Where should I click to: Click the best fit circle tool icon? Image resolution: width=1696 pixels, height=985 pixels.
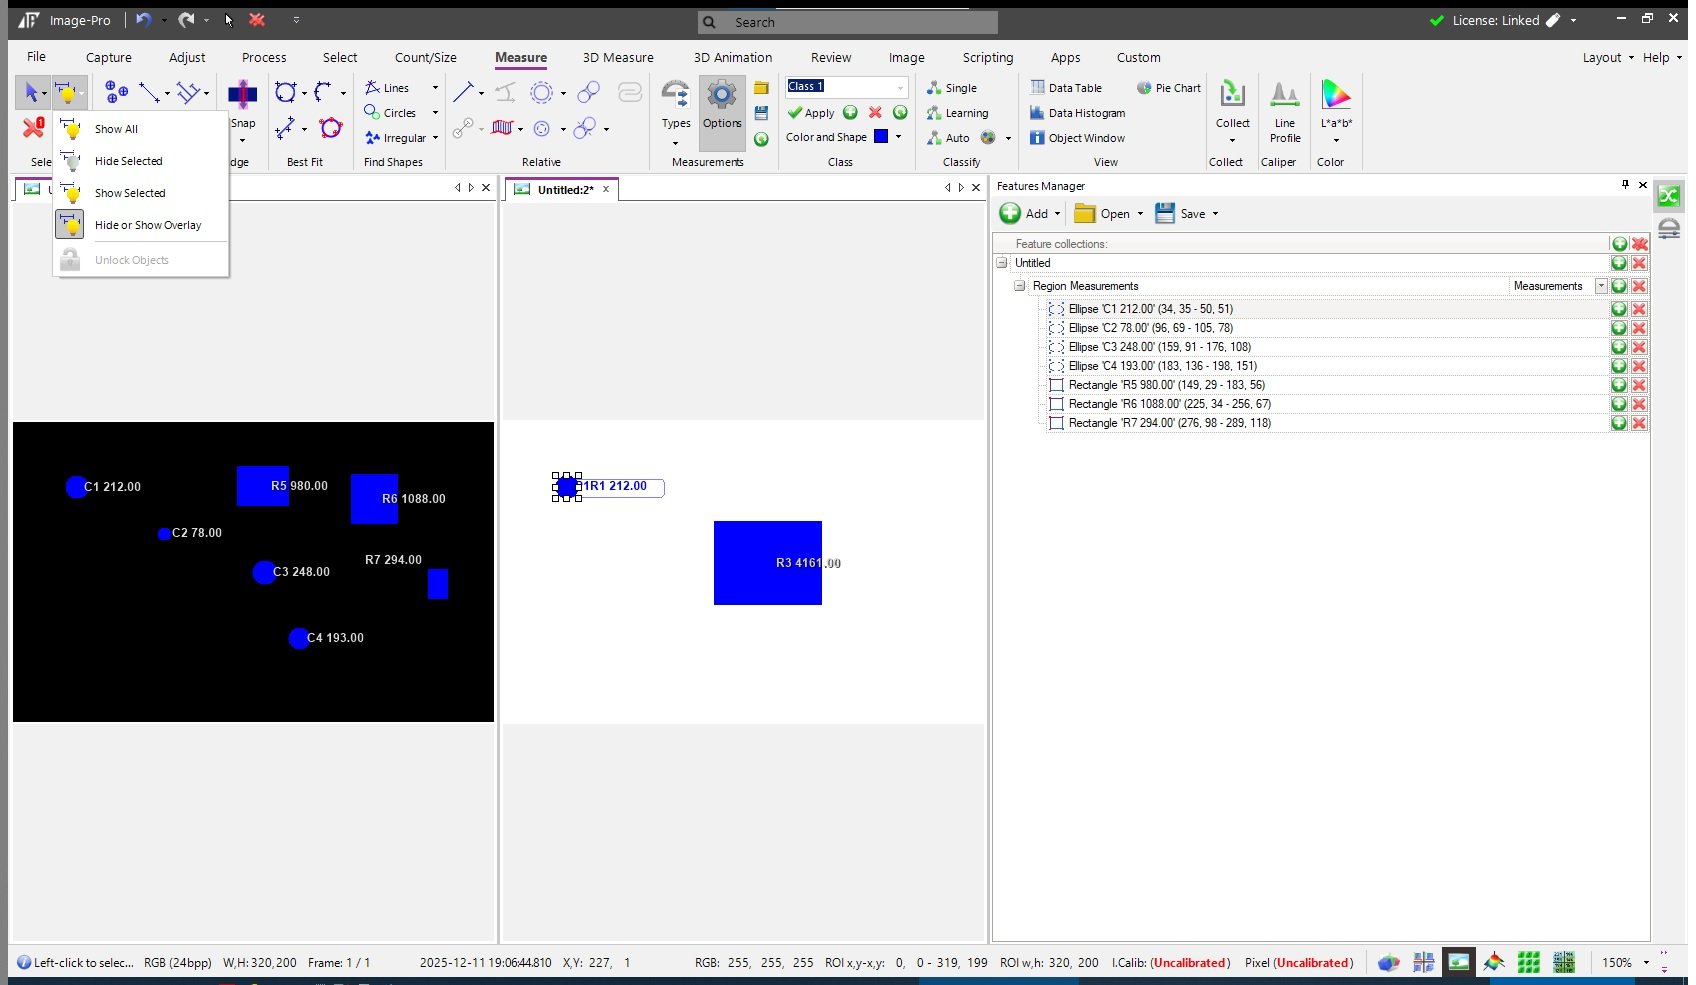pyautogui.click(x=285, y=93)
